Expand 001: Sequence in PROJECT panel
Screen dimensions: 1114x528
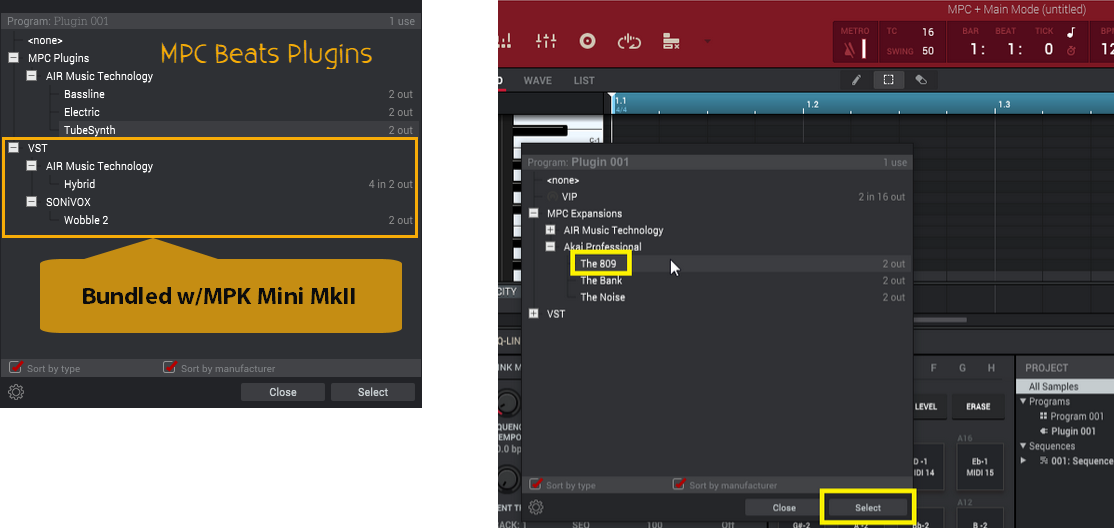[1024, 460]
